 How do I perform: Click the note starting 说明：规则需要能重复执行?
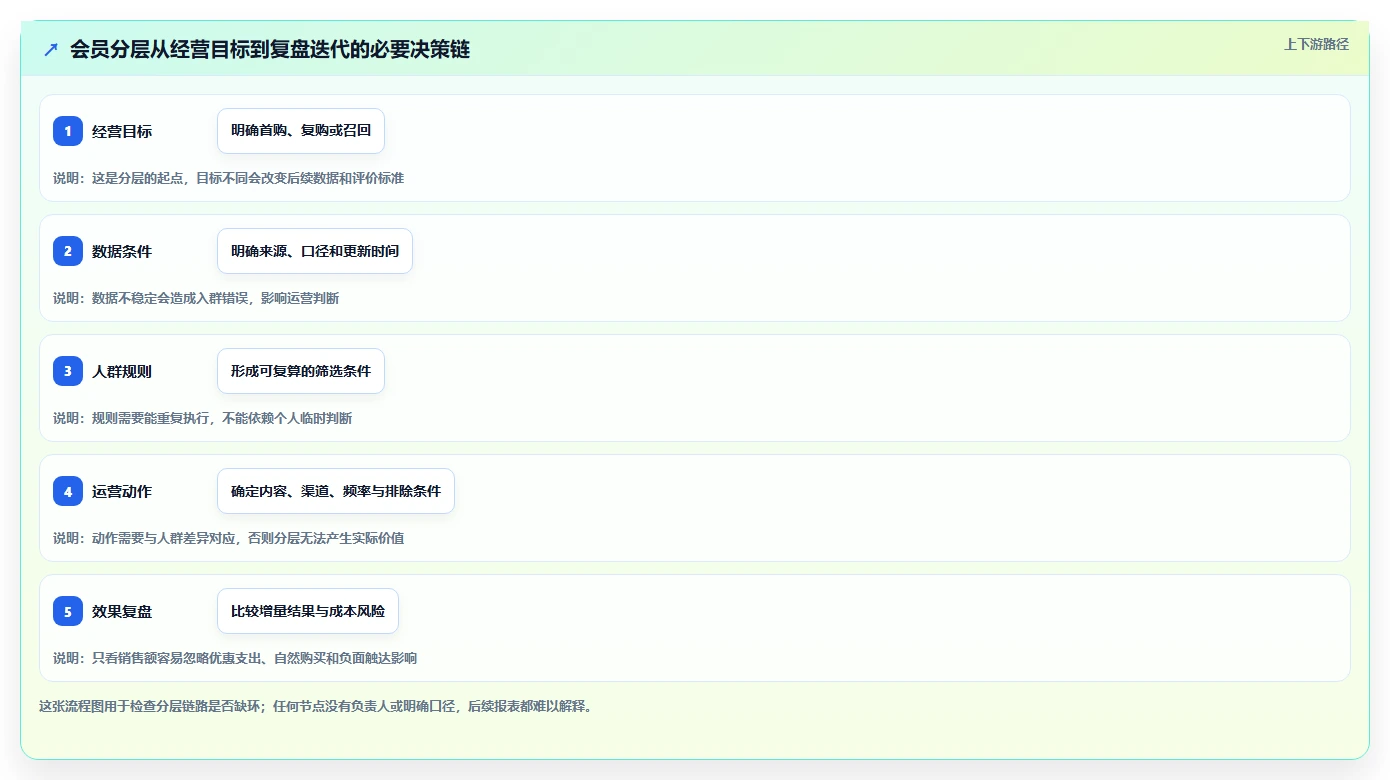click(202, 418)
